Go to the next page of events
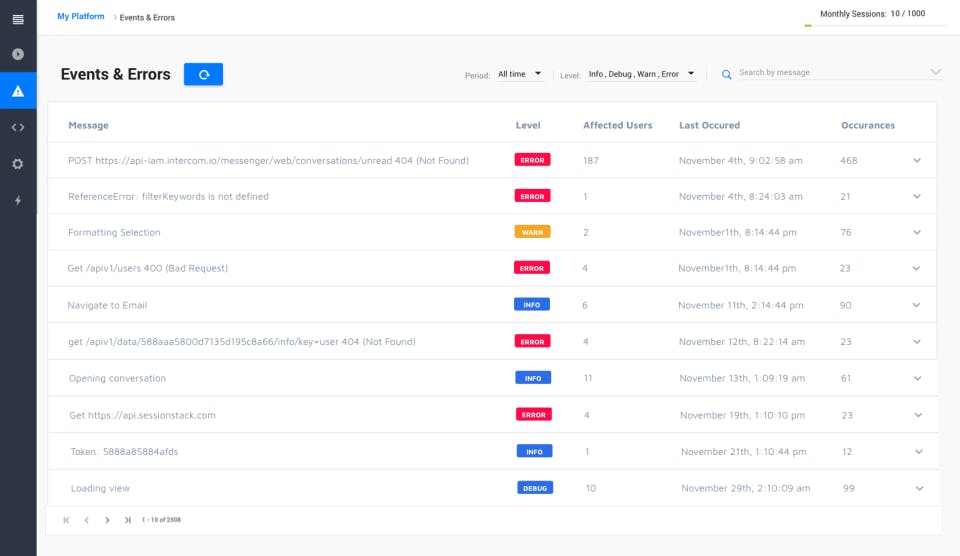The height and width of the screenshot is (556, 960). (x=107, y=520)
